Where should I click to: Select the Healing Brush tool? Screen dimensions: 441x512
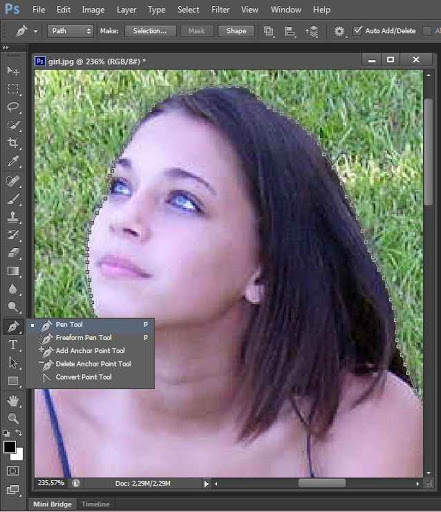tap(13, 181)
